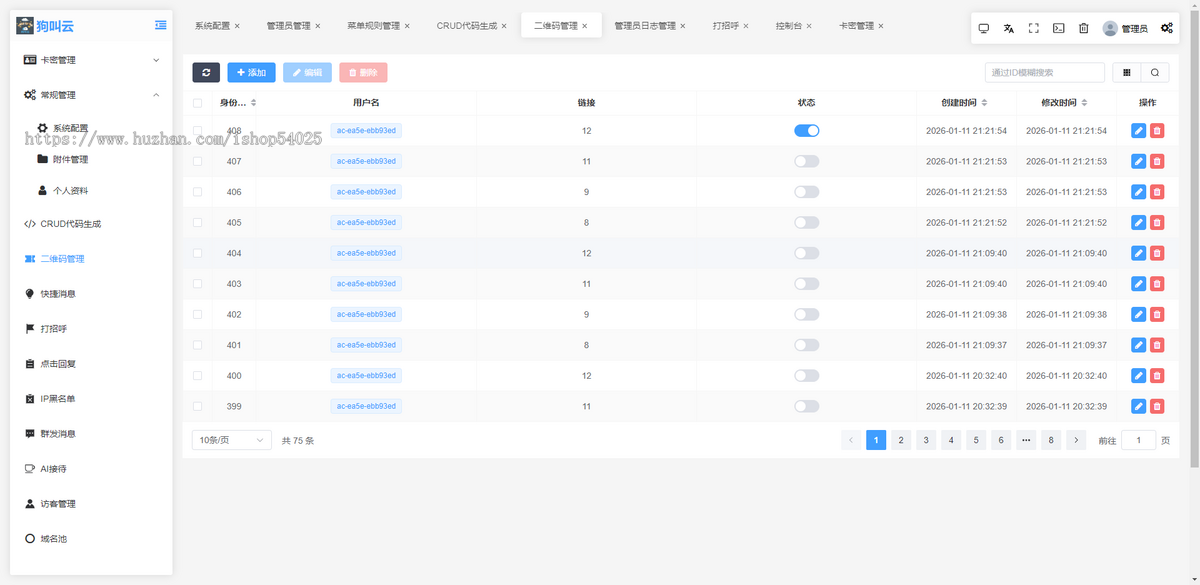Viewport: 1200px width, 585px height.
Task: Focus the ID fuzzy search field
Action: point(1044,72)
